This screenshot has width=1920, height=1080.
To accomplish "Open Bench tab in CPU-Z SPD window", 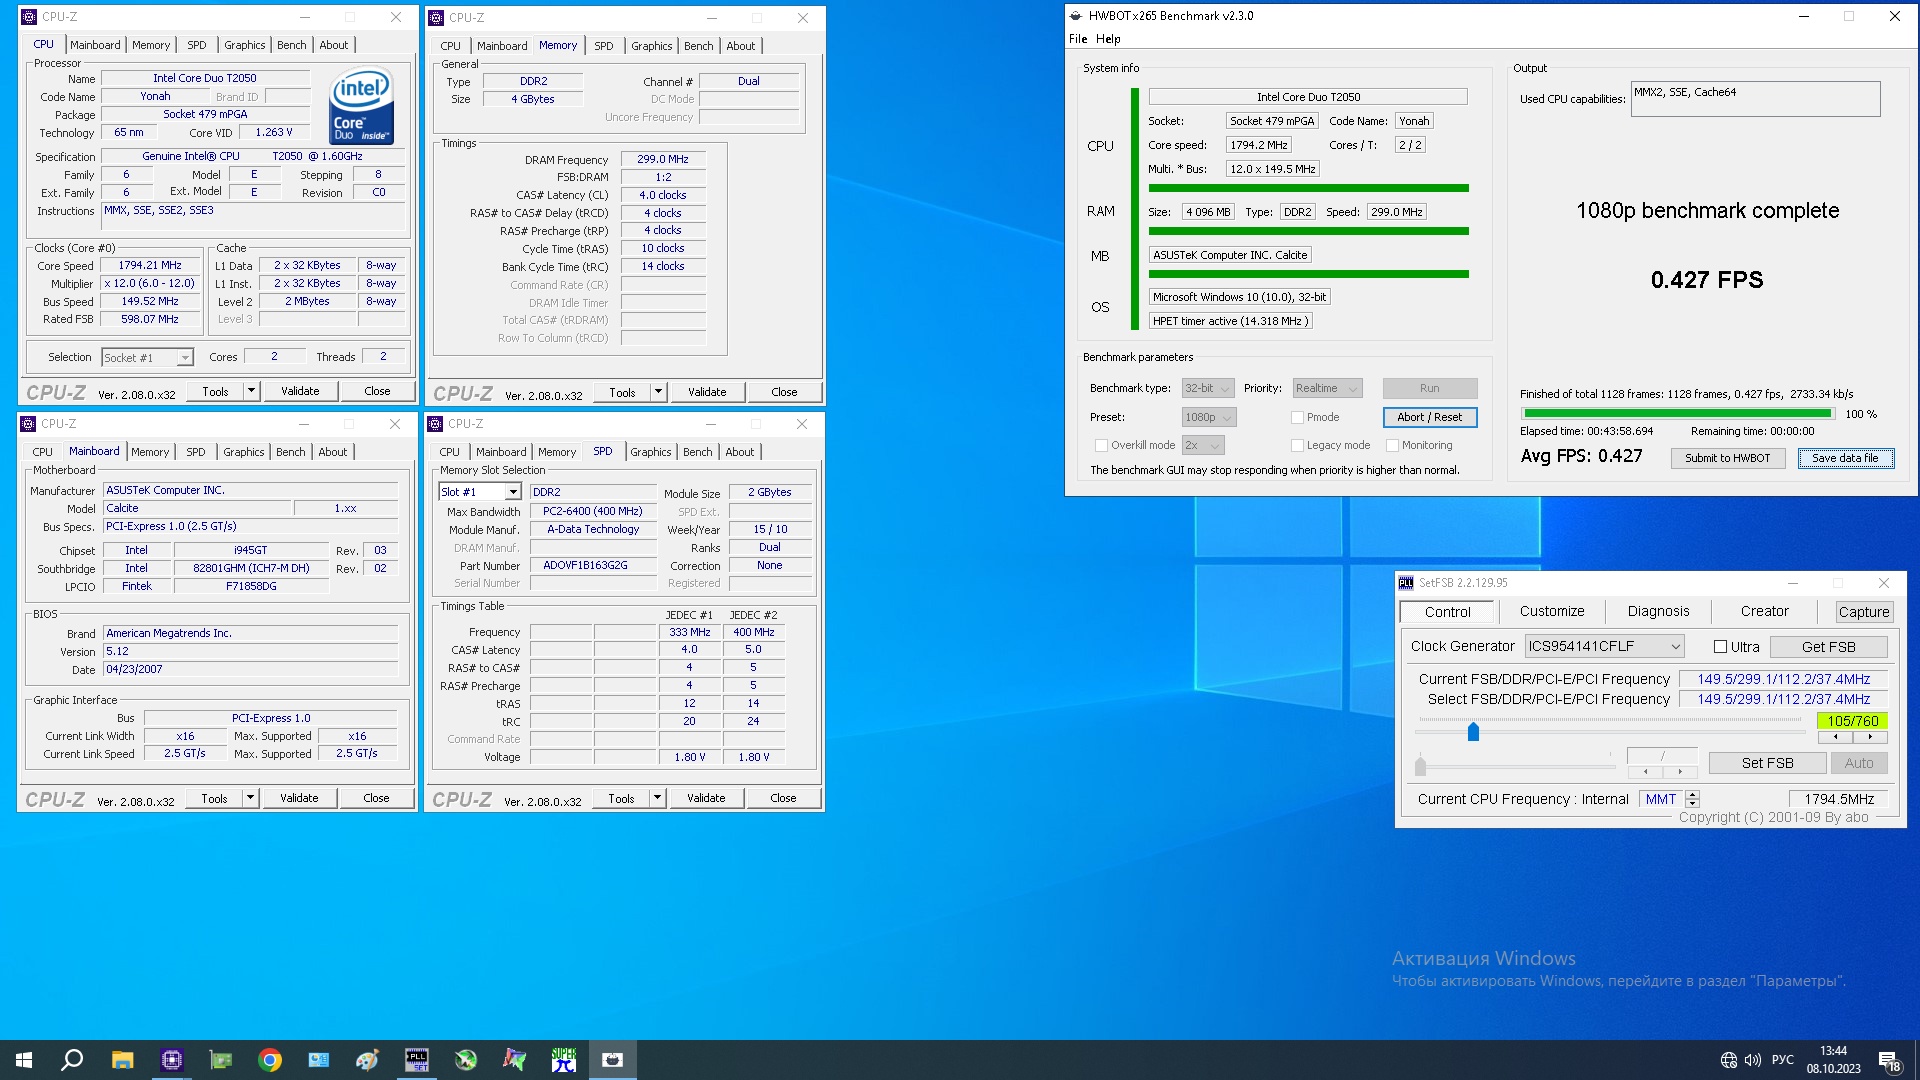I will (698, 452).
